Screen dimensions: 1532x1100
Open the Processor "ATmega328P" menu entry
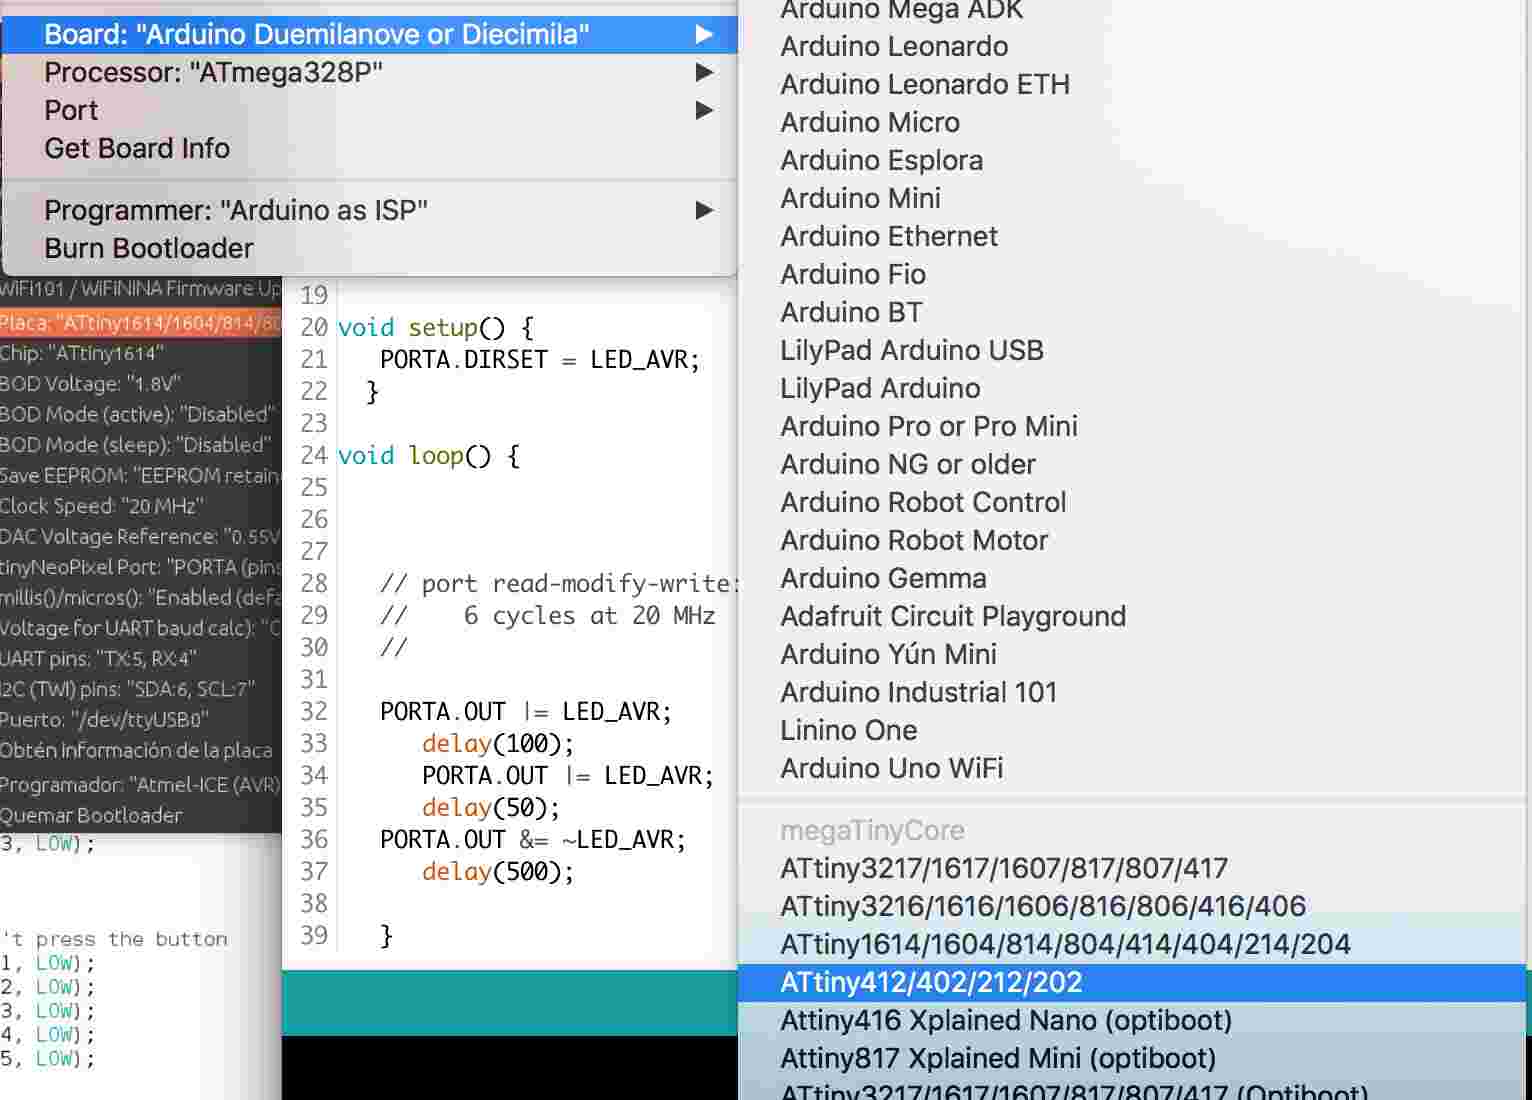click(x=369, y=72)
